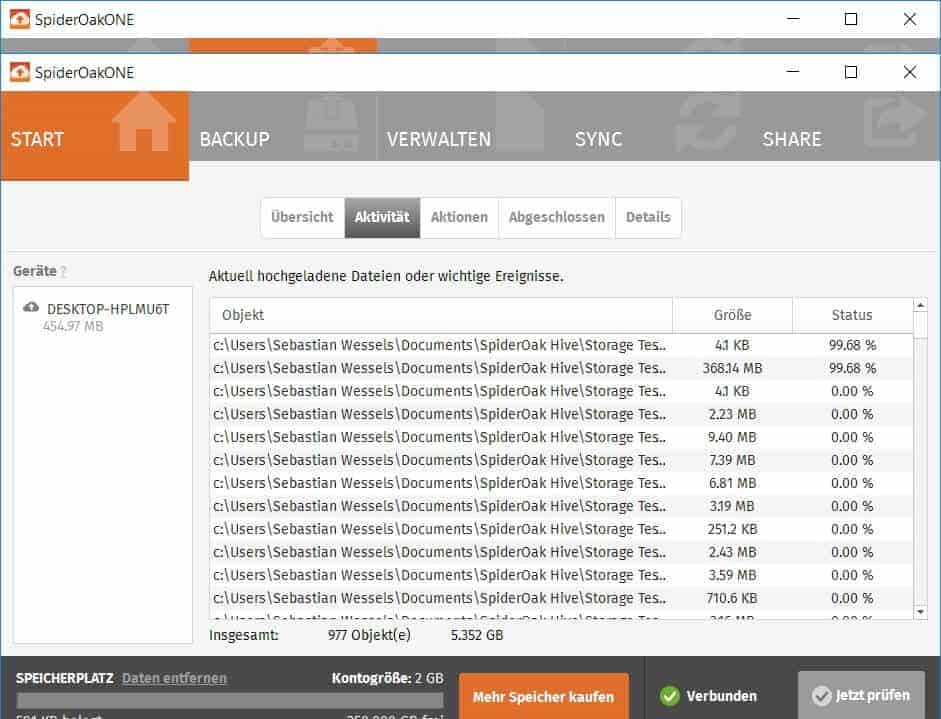941x719 pixels.
Task: Switch to the Aktionen sub-tab
Action: click(x=459, y=217)
